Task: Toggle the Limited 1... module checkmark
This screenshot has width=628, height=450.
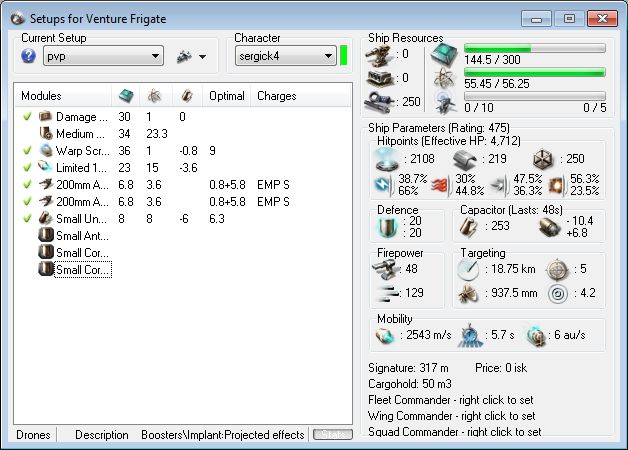Action: point(27,167)
